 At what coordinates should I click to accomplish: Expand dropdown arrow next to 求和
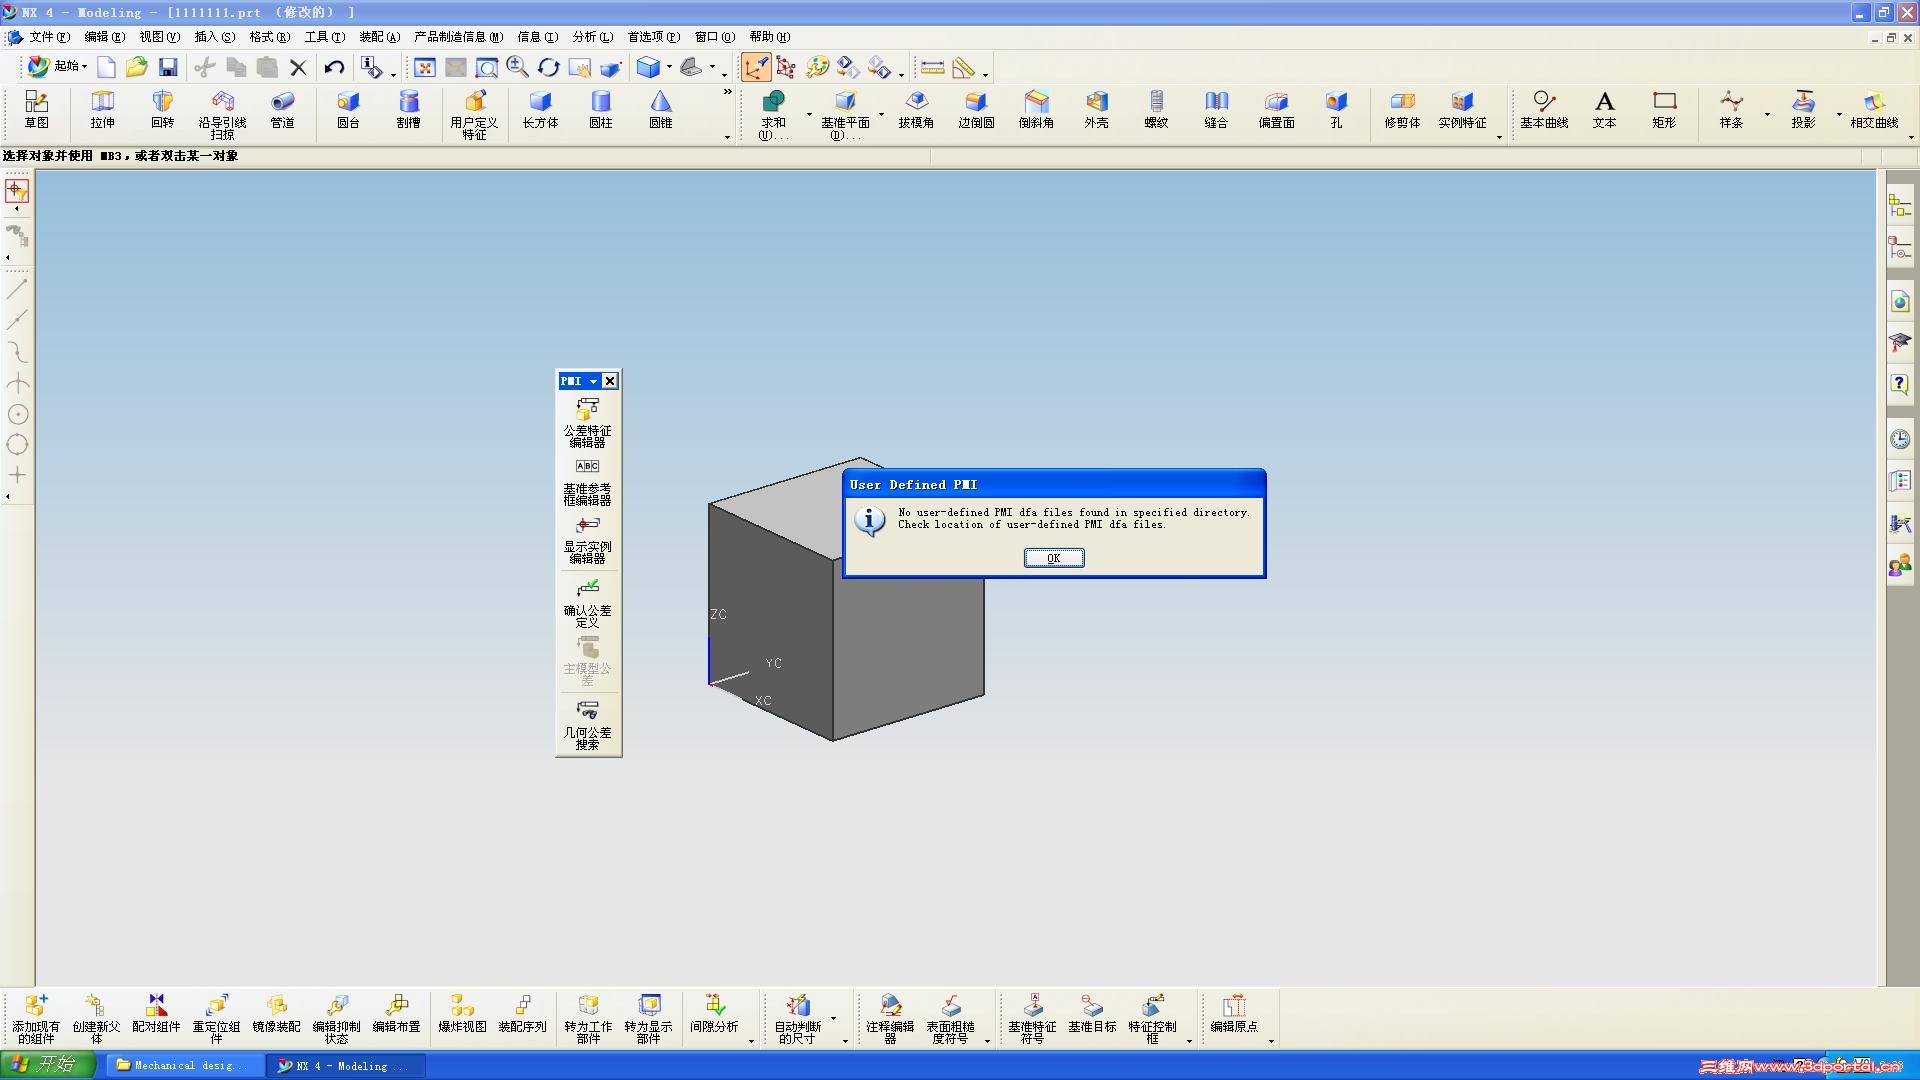[809, 115]
